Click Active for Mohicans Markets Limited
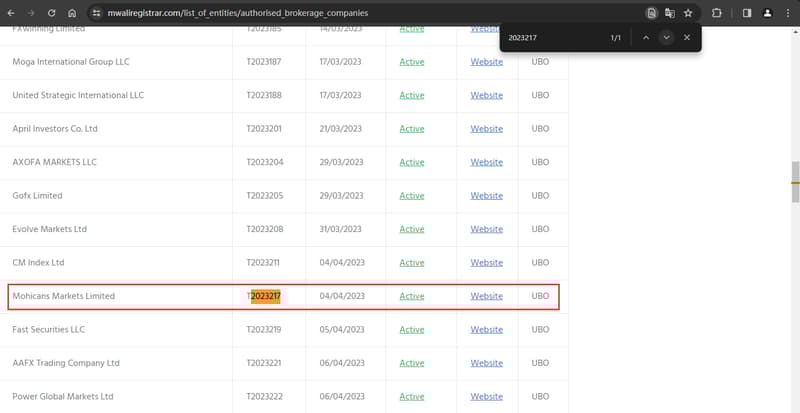Viewport: 800px width, 413px height. (x=412, y=296)
